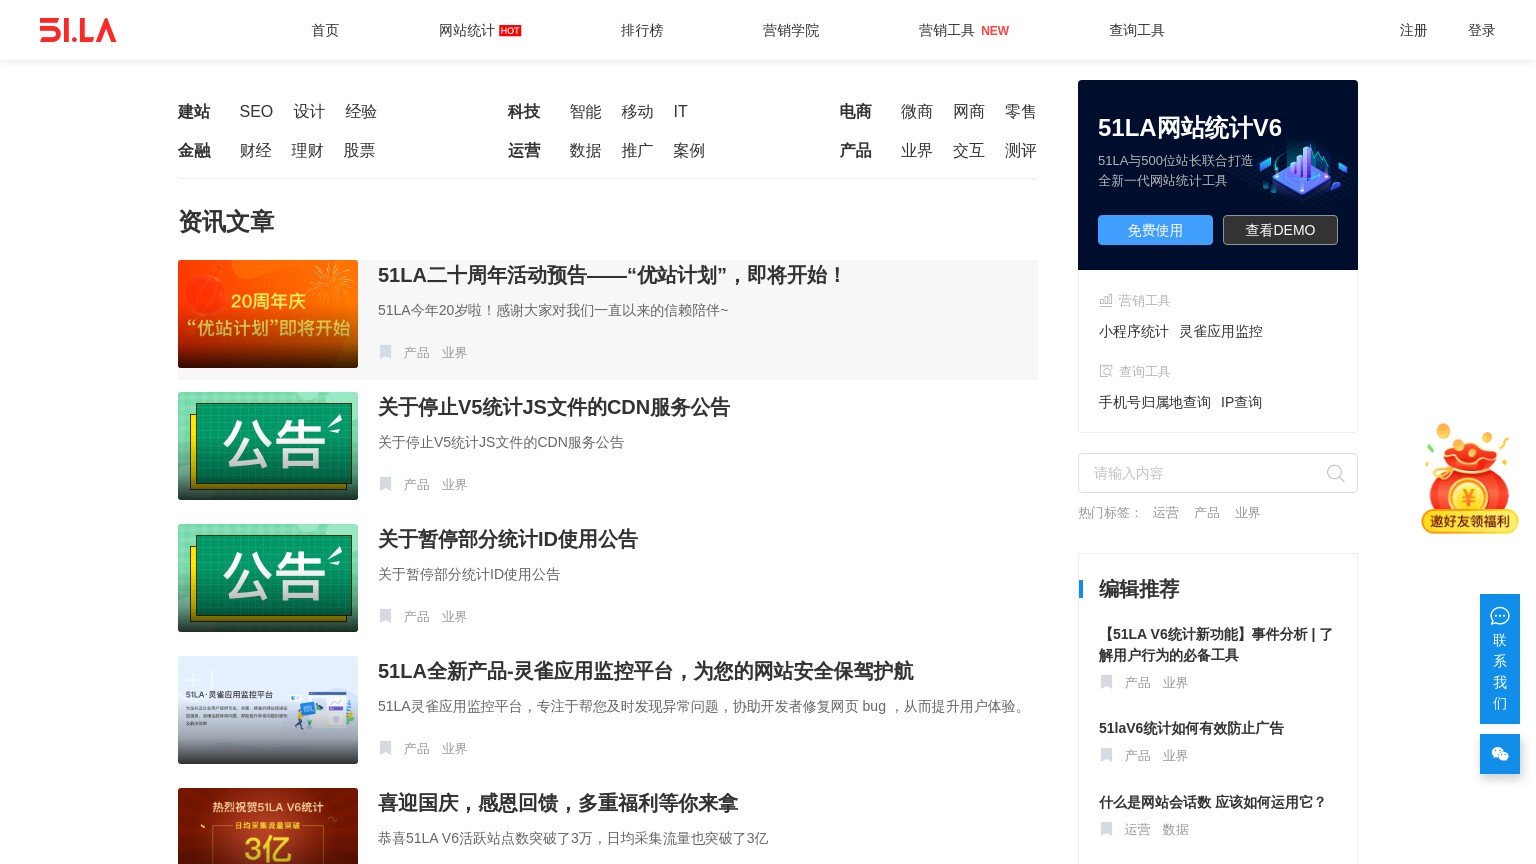Open the 网站统计 HOT nav item
The image size is (1536, 864).
coord(480,30)
